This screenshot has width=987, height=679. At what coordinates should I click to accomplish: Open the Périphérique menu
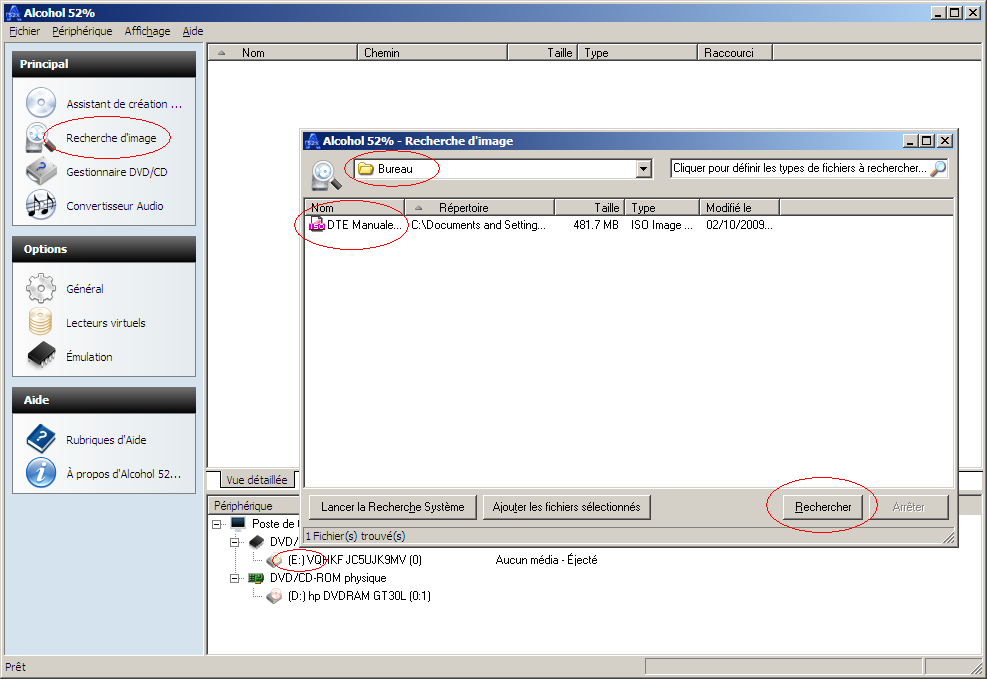pos(82,31)
